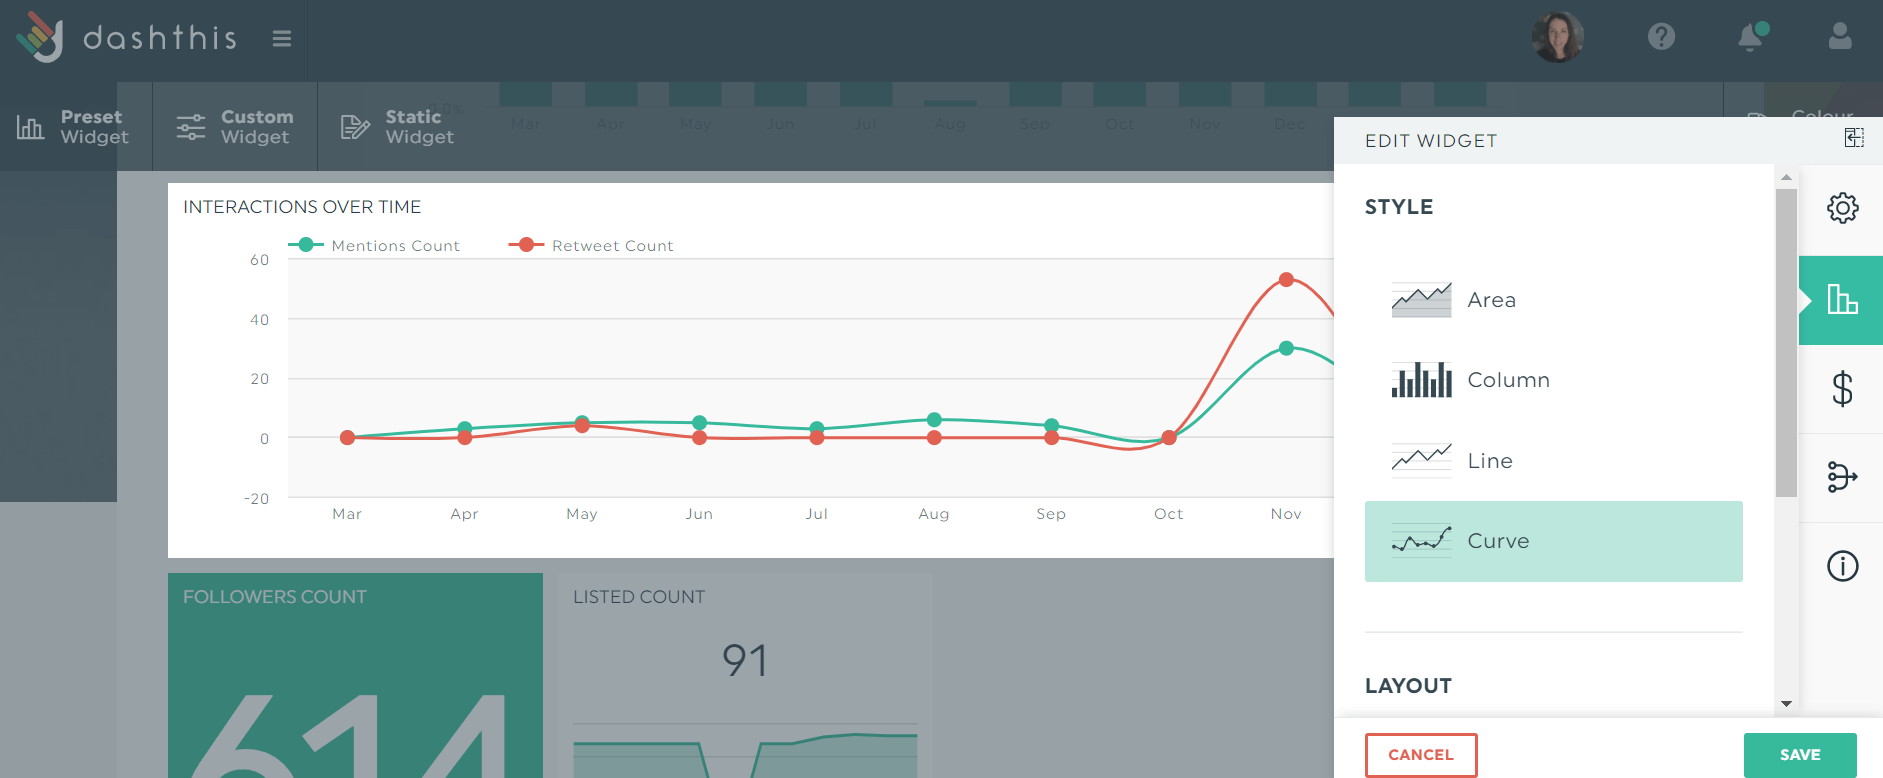
Task: Toggle the Retweet Count legend item
Action: coord(591,245)
